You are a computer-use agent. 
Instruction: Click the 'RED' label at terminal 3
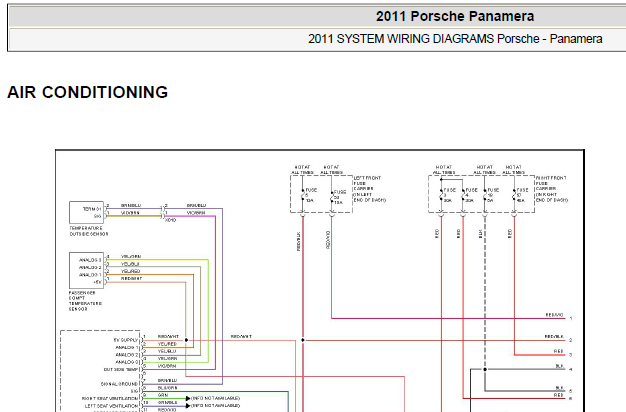coord(559,351)
